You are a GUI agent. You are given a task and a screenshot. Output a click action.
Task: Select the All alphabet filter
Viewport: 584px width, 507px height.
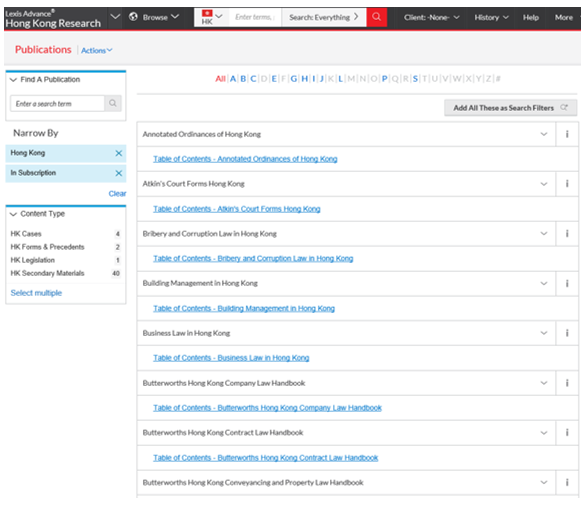point(220,79)
